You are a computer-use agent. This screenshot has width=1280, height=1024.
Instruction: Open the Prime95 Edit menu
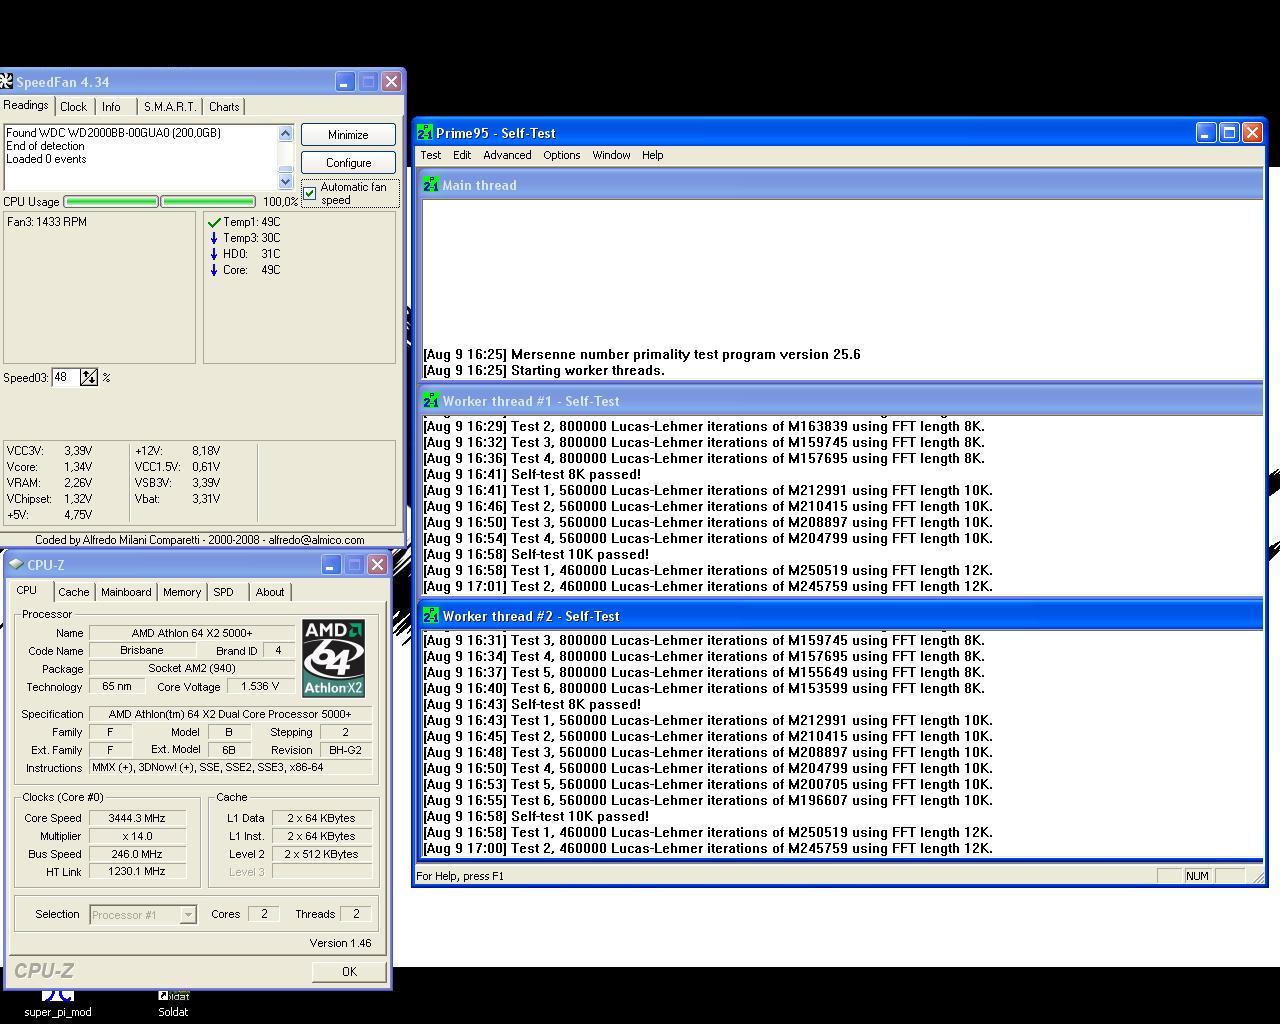(462, 155)
